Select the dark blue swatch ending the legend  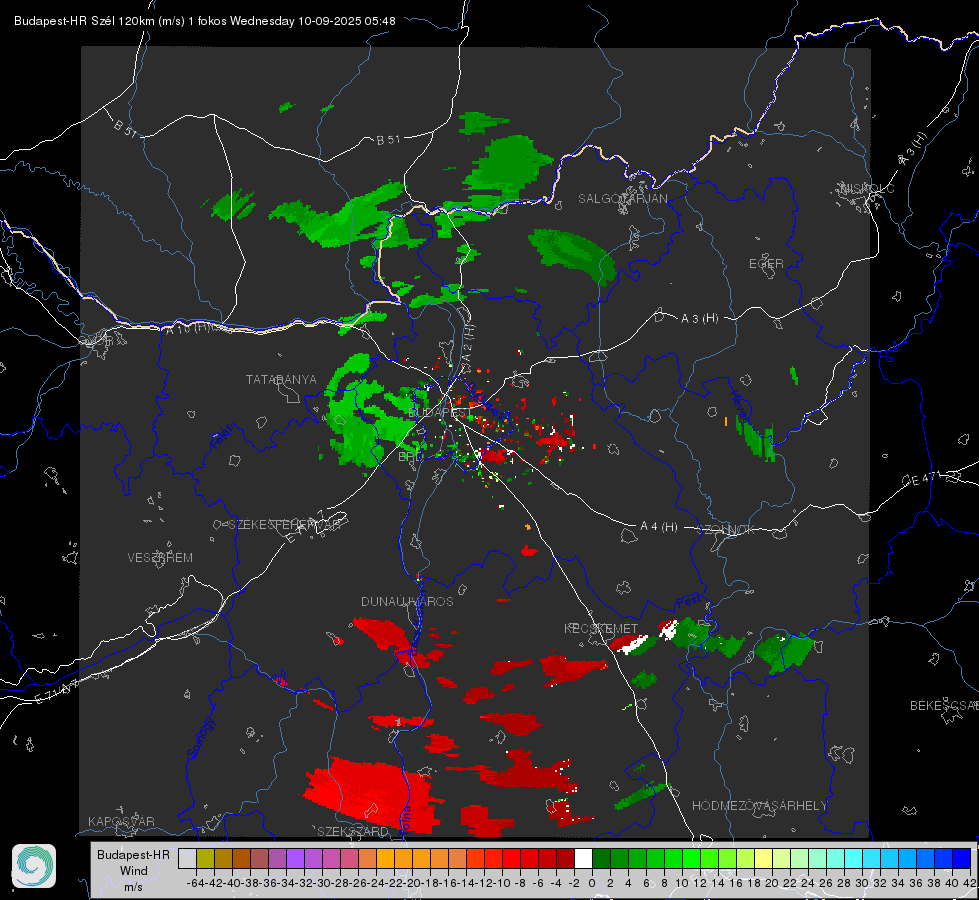961,858
